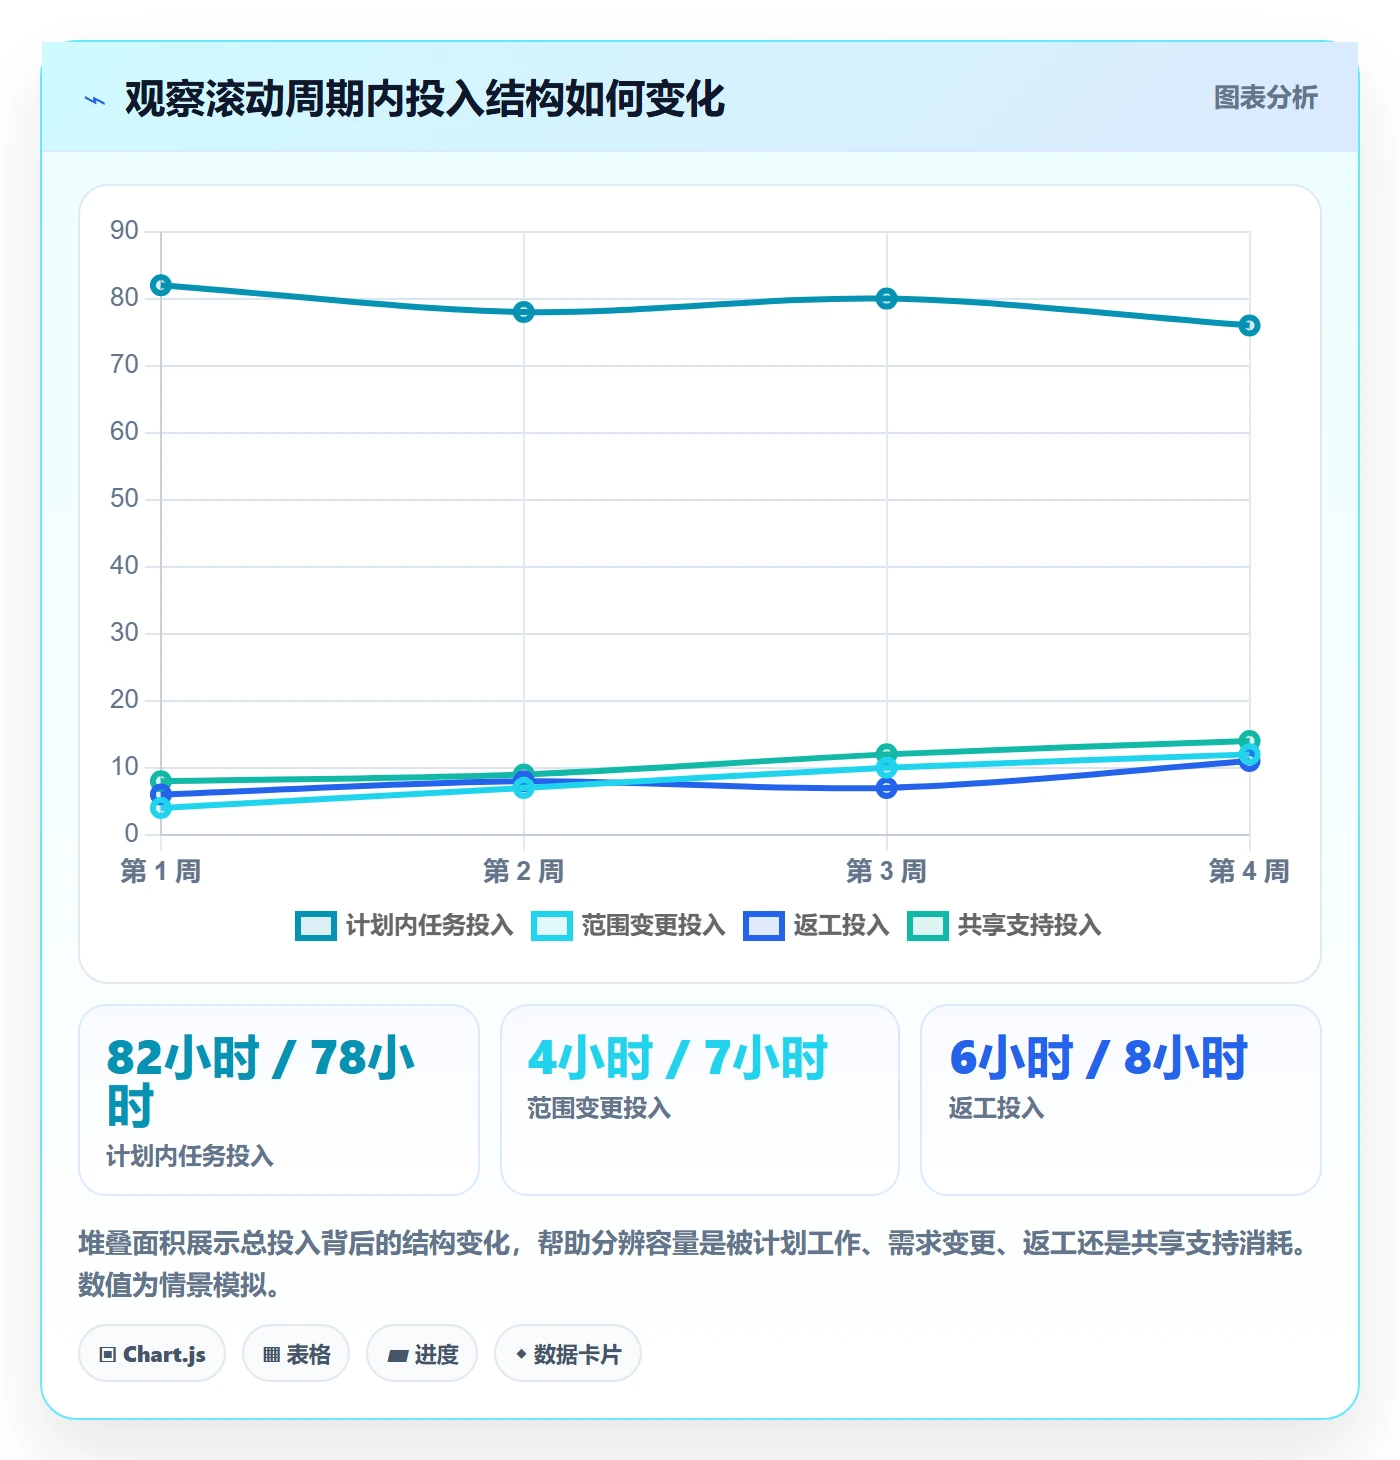
Task: Click the 90 y-axis tick label
Action: (x=124, y=231)
